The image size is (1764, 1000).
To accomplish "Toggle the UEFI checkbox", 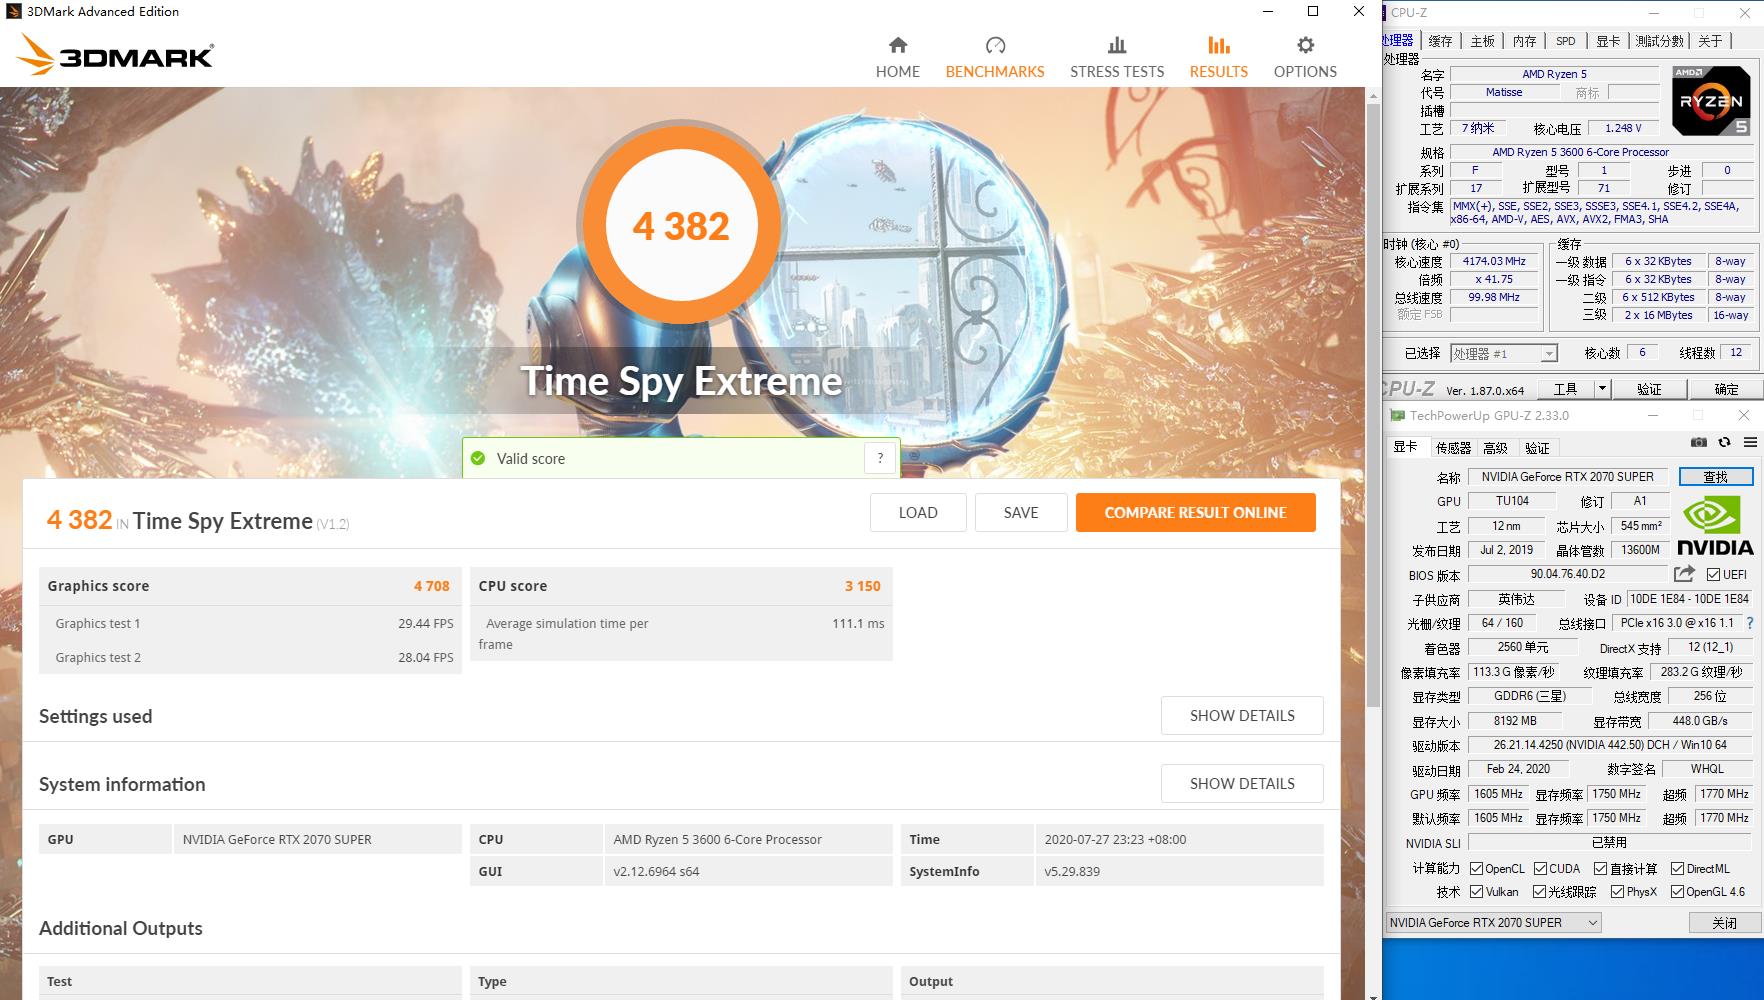I will (x=1713, y=575).
